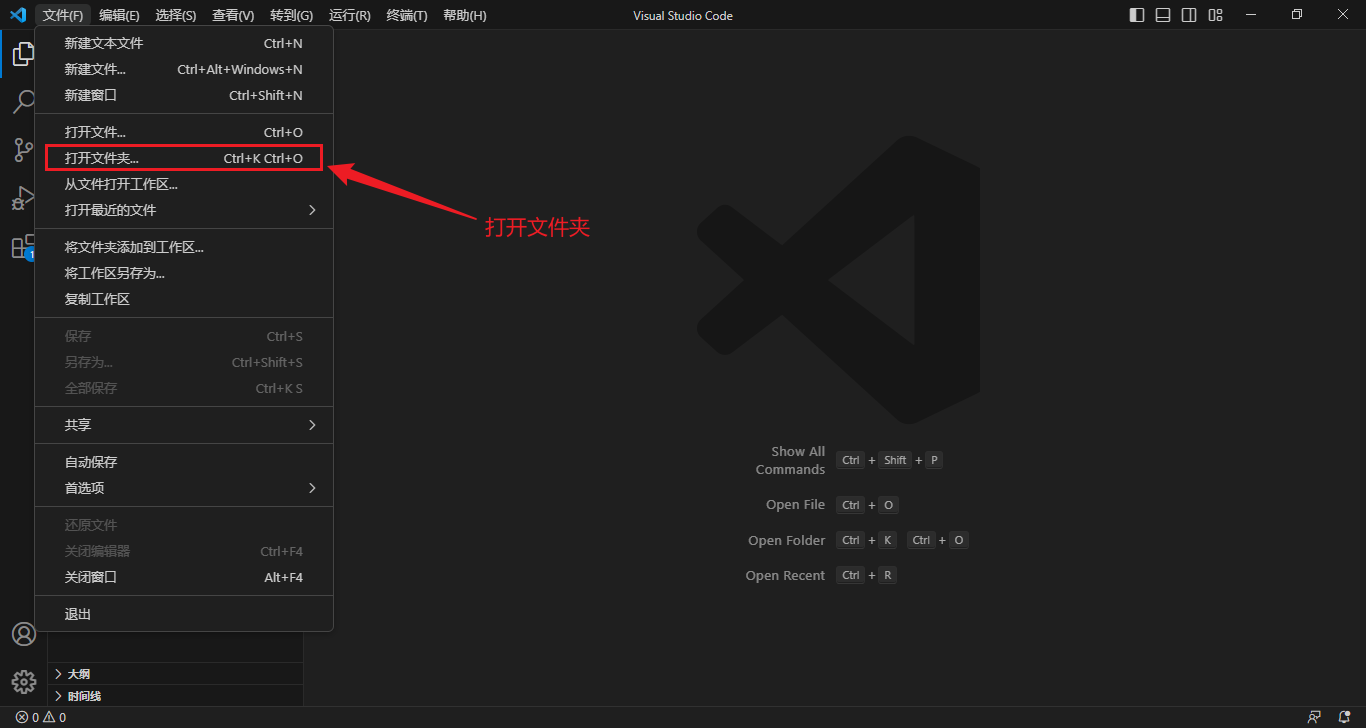The image size is (1366, 728).
Task: Choose 打开文件... menu entry
Action: pos(184,132)
